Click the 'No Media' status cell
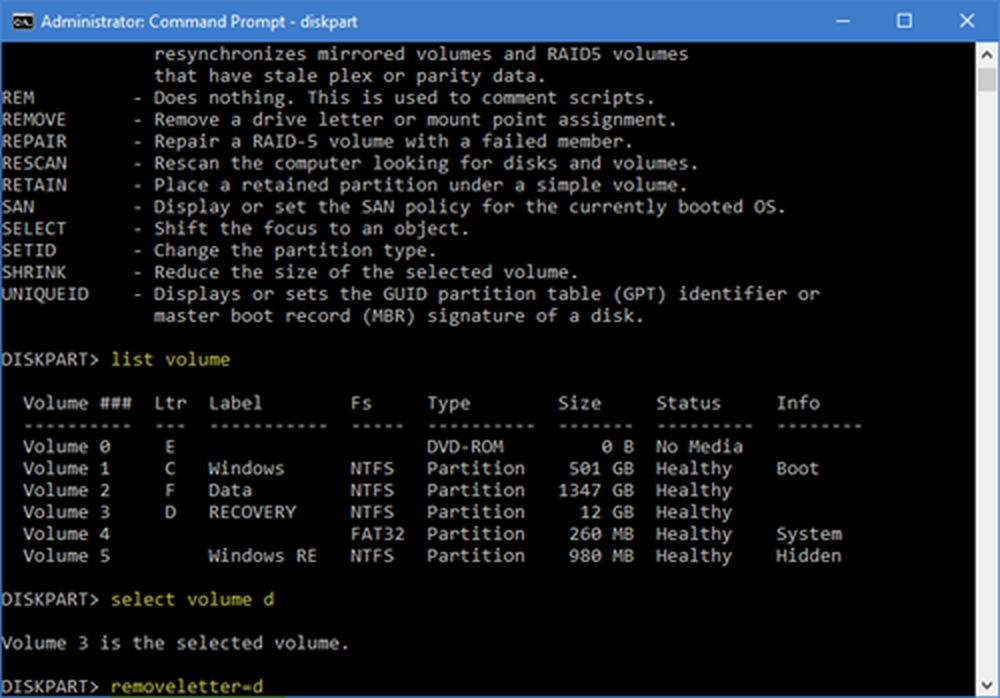Viewport: 1000px width, 698px height. (x=700, y=447)
